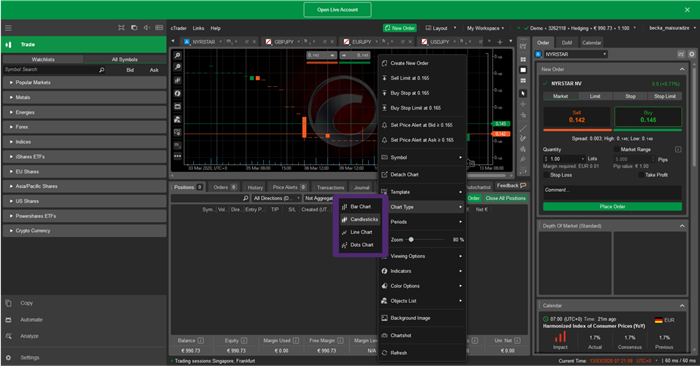Select the Market order type
700x366 pixels.
pyautogui.click(x=560, y=96)
